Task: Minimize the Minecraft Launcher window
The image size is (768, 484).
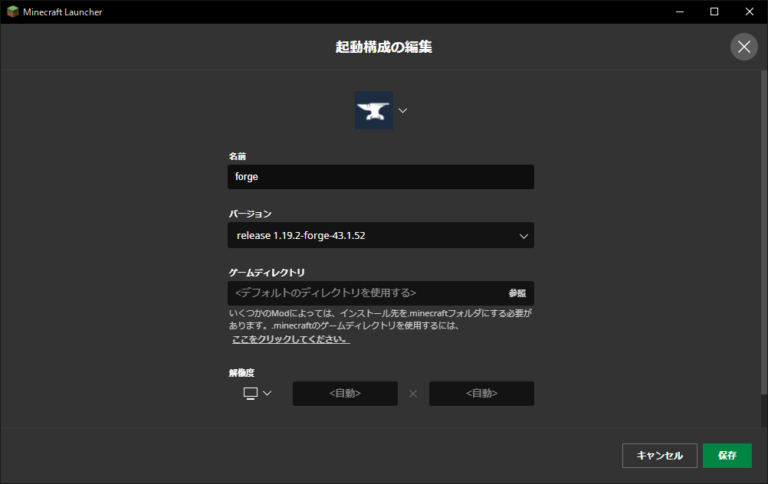Action: 679,12
